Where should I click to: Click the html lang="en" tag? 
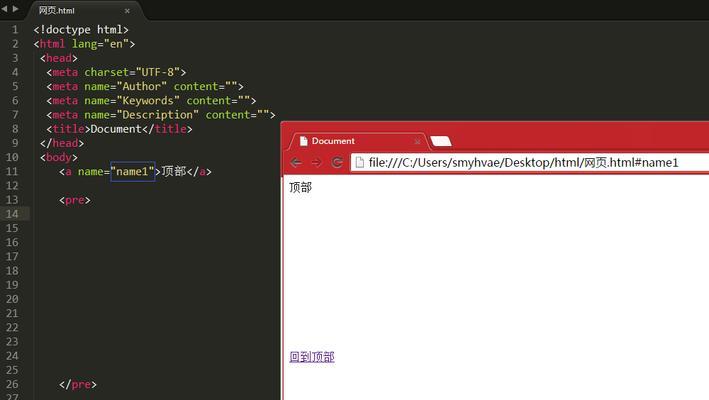[x=84, y=44]
